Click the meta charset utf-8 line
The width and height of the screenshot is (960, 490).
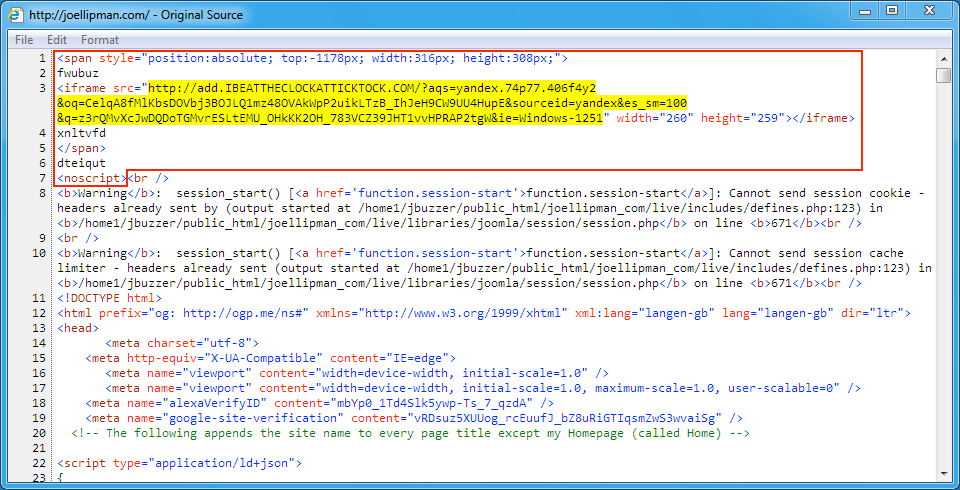tap(182, 343)
